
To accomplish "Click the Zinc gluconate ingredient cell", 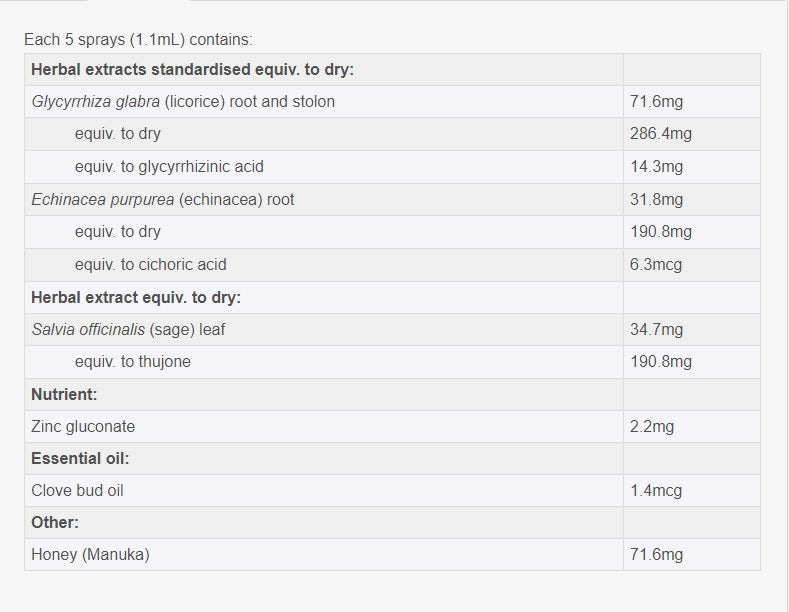I will [x=83, y=427].
